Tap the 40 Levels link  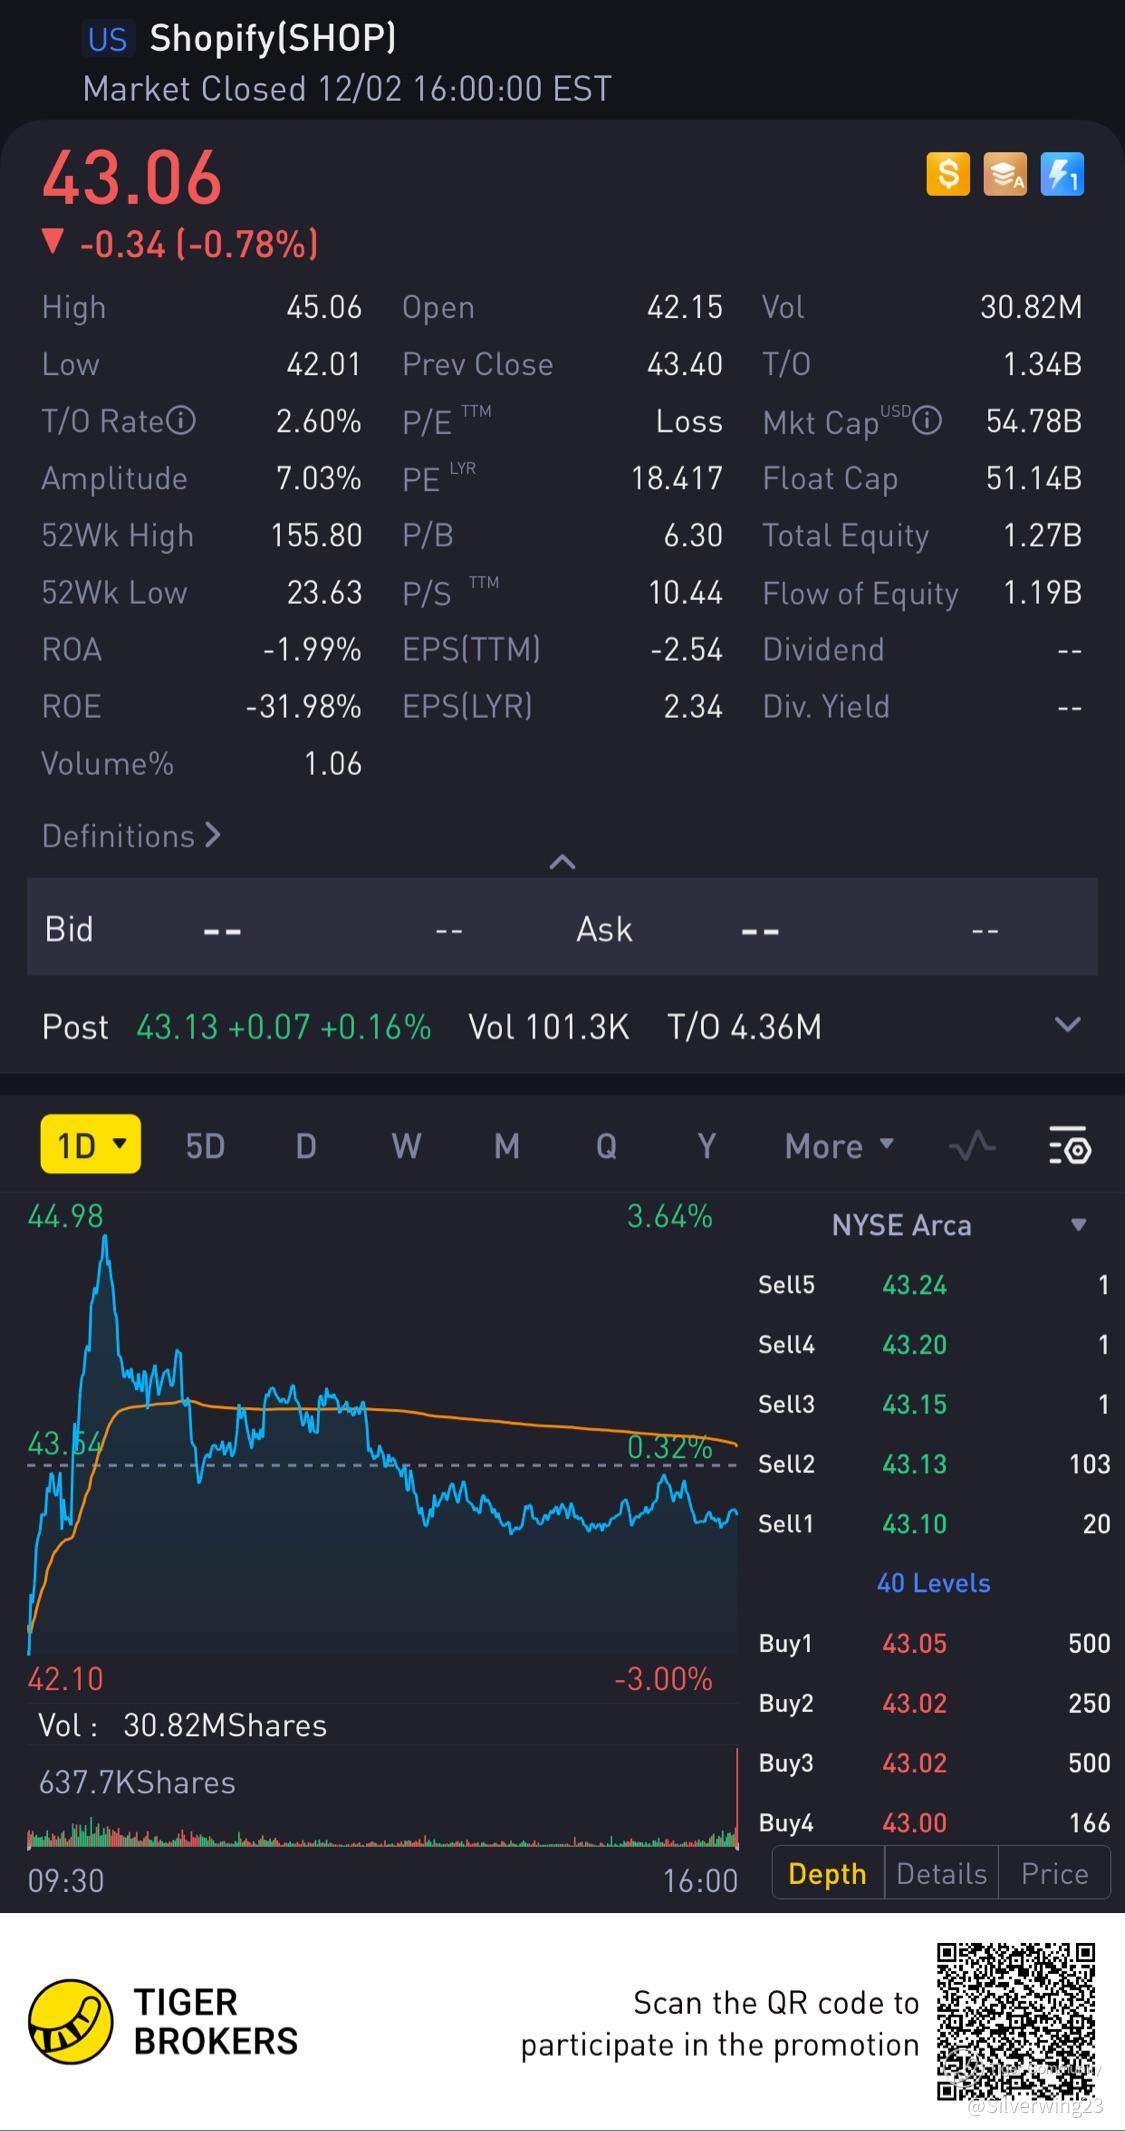click(933, 1583)
